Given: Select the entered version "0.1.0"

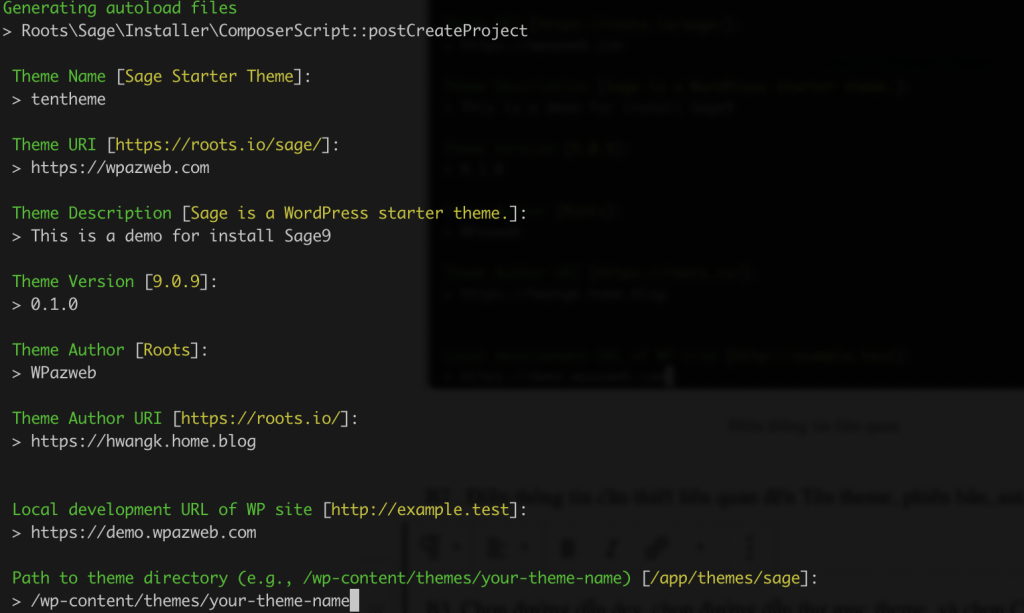Looking at the screenshot, I should [54, 305].
